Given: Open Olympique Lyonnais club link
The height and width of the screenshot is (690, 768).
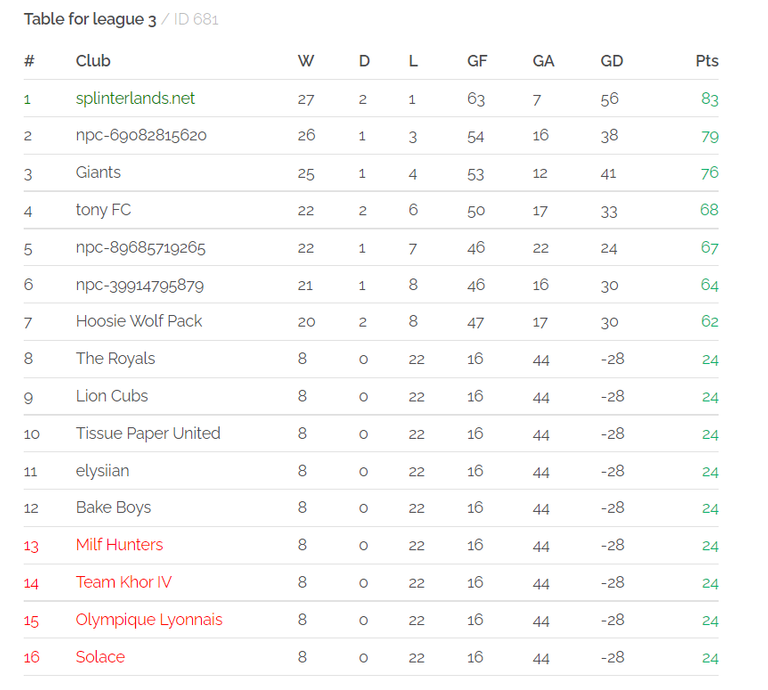Looking at the screenshot, I should pos(149,619).
